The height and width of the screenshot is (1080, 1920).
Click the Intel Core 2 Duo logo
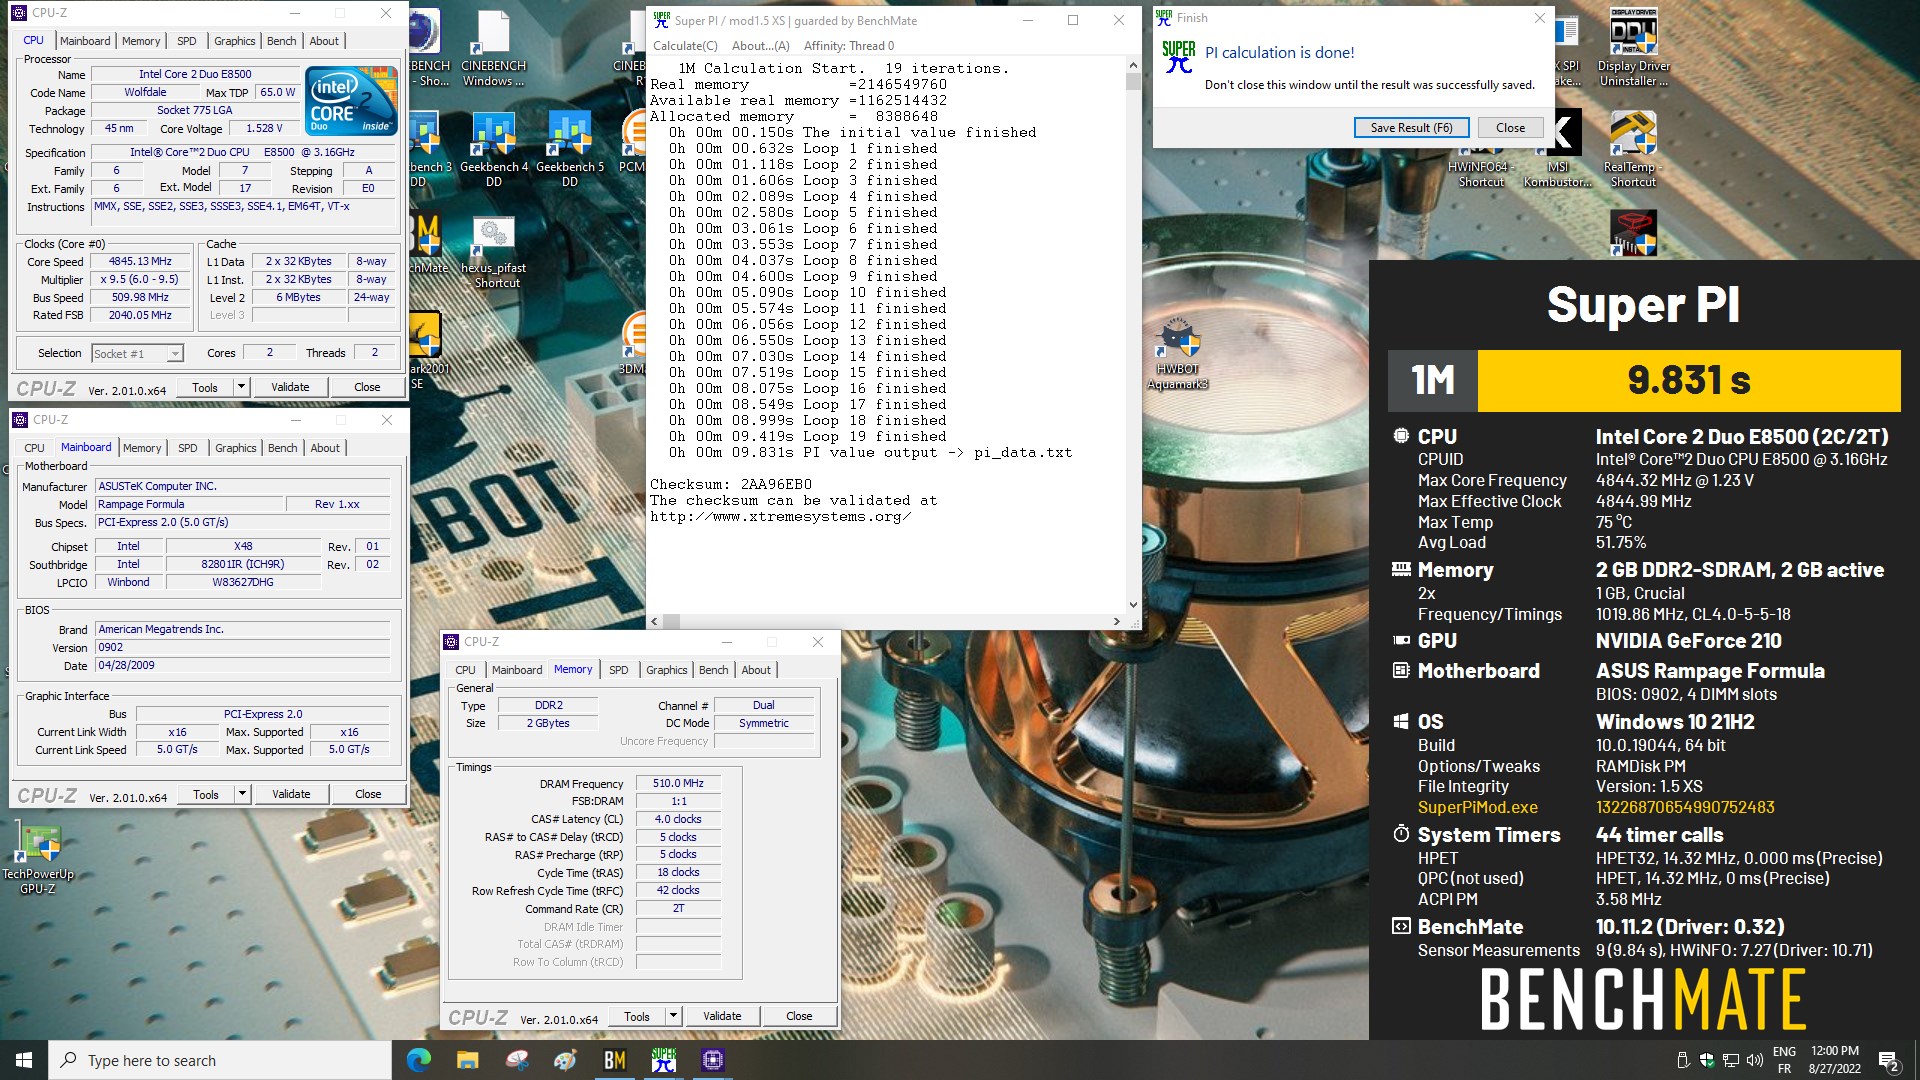pyautogui.click(x=351, y=101)
